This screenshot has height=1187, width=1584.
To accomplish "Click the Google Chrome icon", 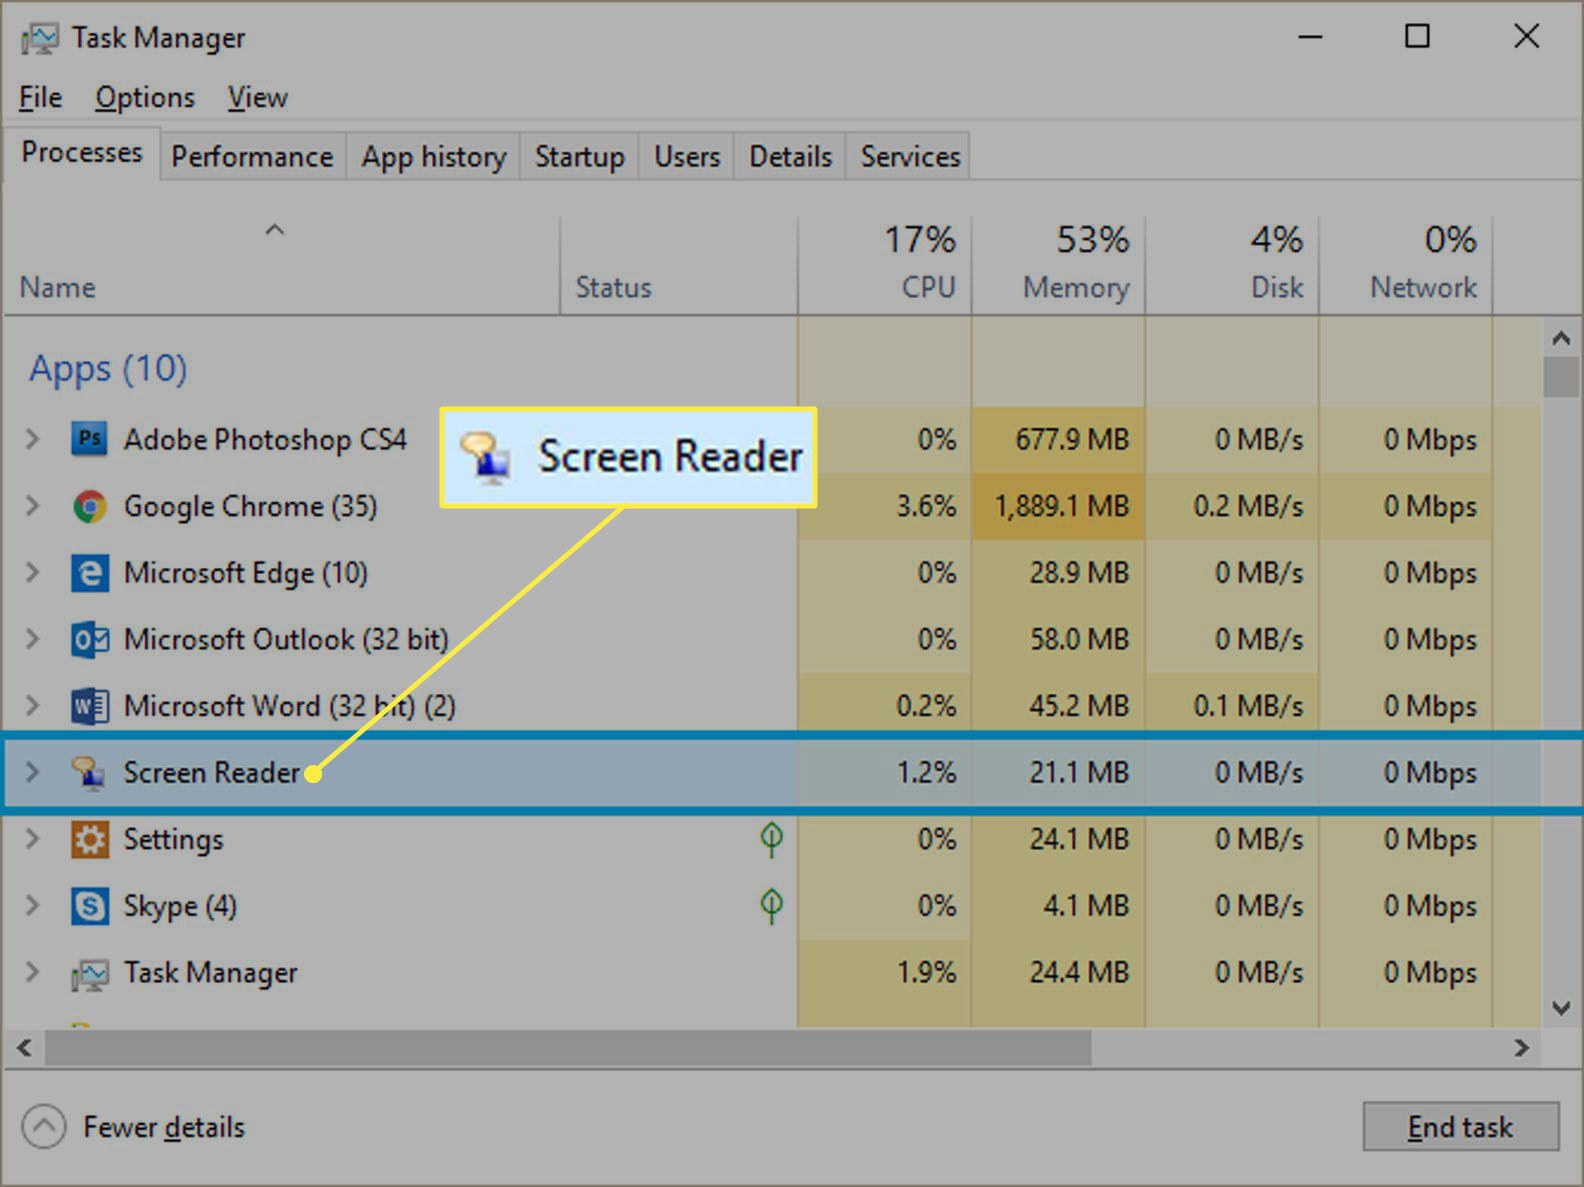I will coord(90,506).
